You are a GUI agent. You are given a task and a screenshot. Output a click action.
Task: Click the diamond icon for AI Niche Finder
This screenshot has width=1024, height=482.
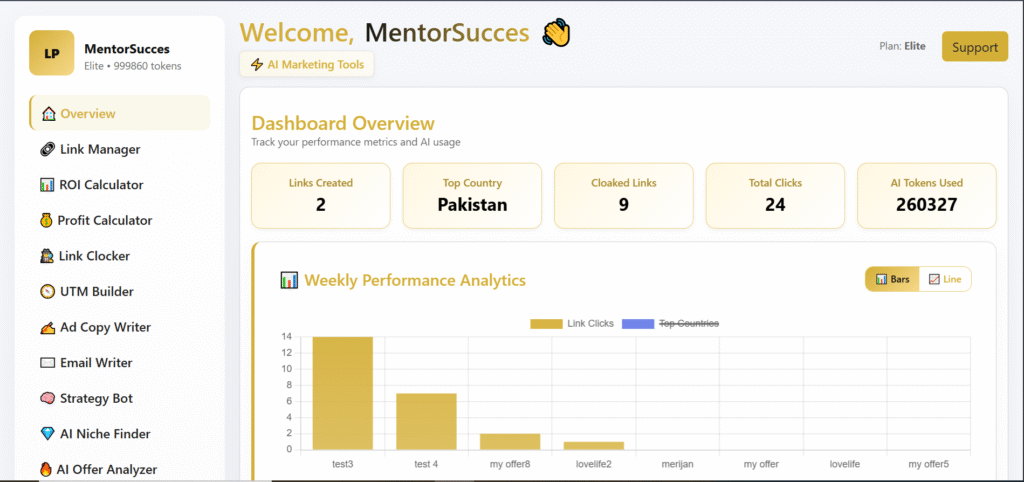[x=47, y=434]
